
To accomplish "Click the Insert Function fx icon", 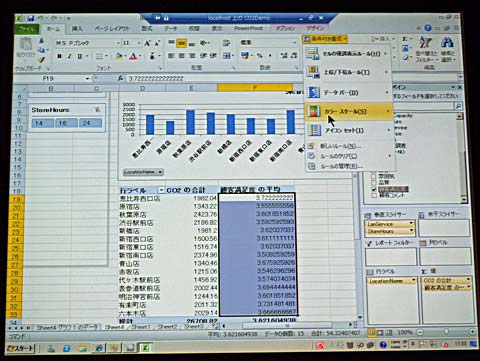I will 120,78.
